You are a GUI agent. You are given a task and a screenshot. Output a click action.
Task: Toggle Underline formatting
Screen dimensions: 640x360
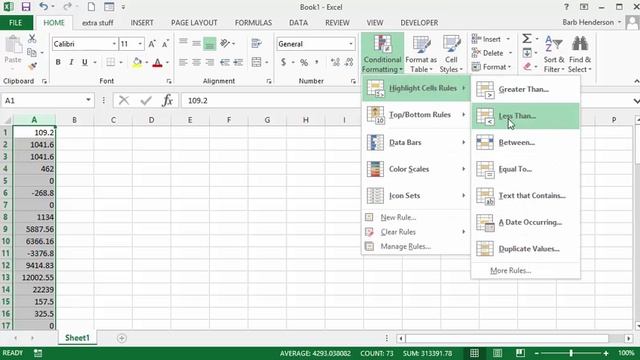click(x=84, y=62)
